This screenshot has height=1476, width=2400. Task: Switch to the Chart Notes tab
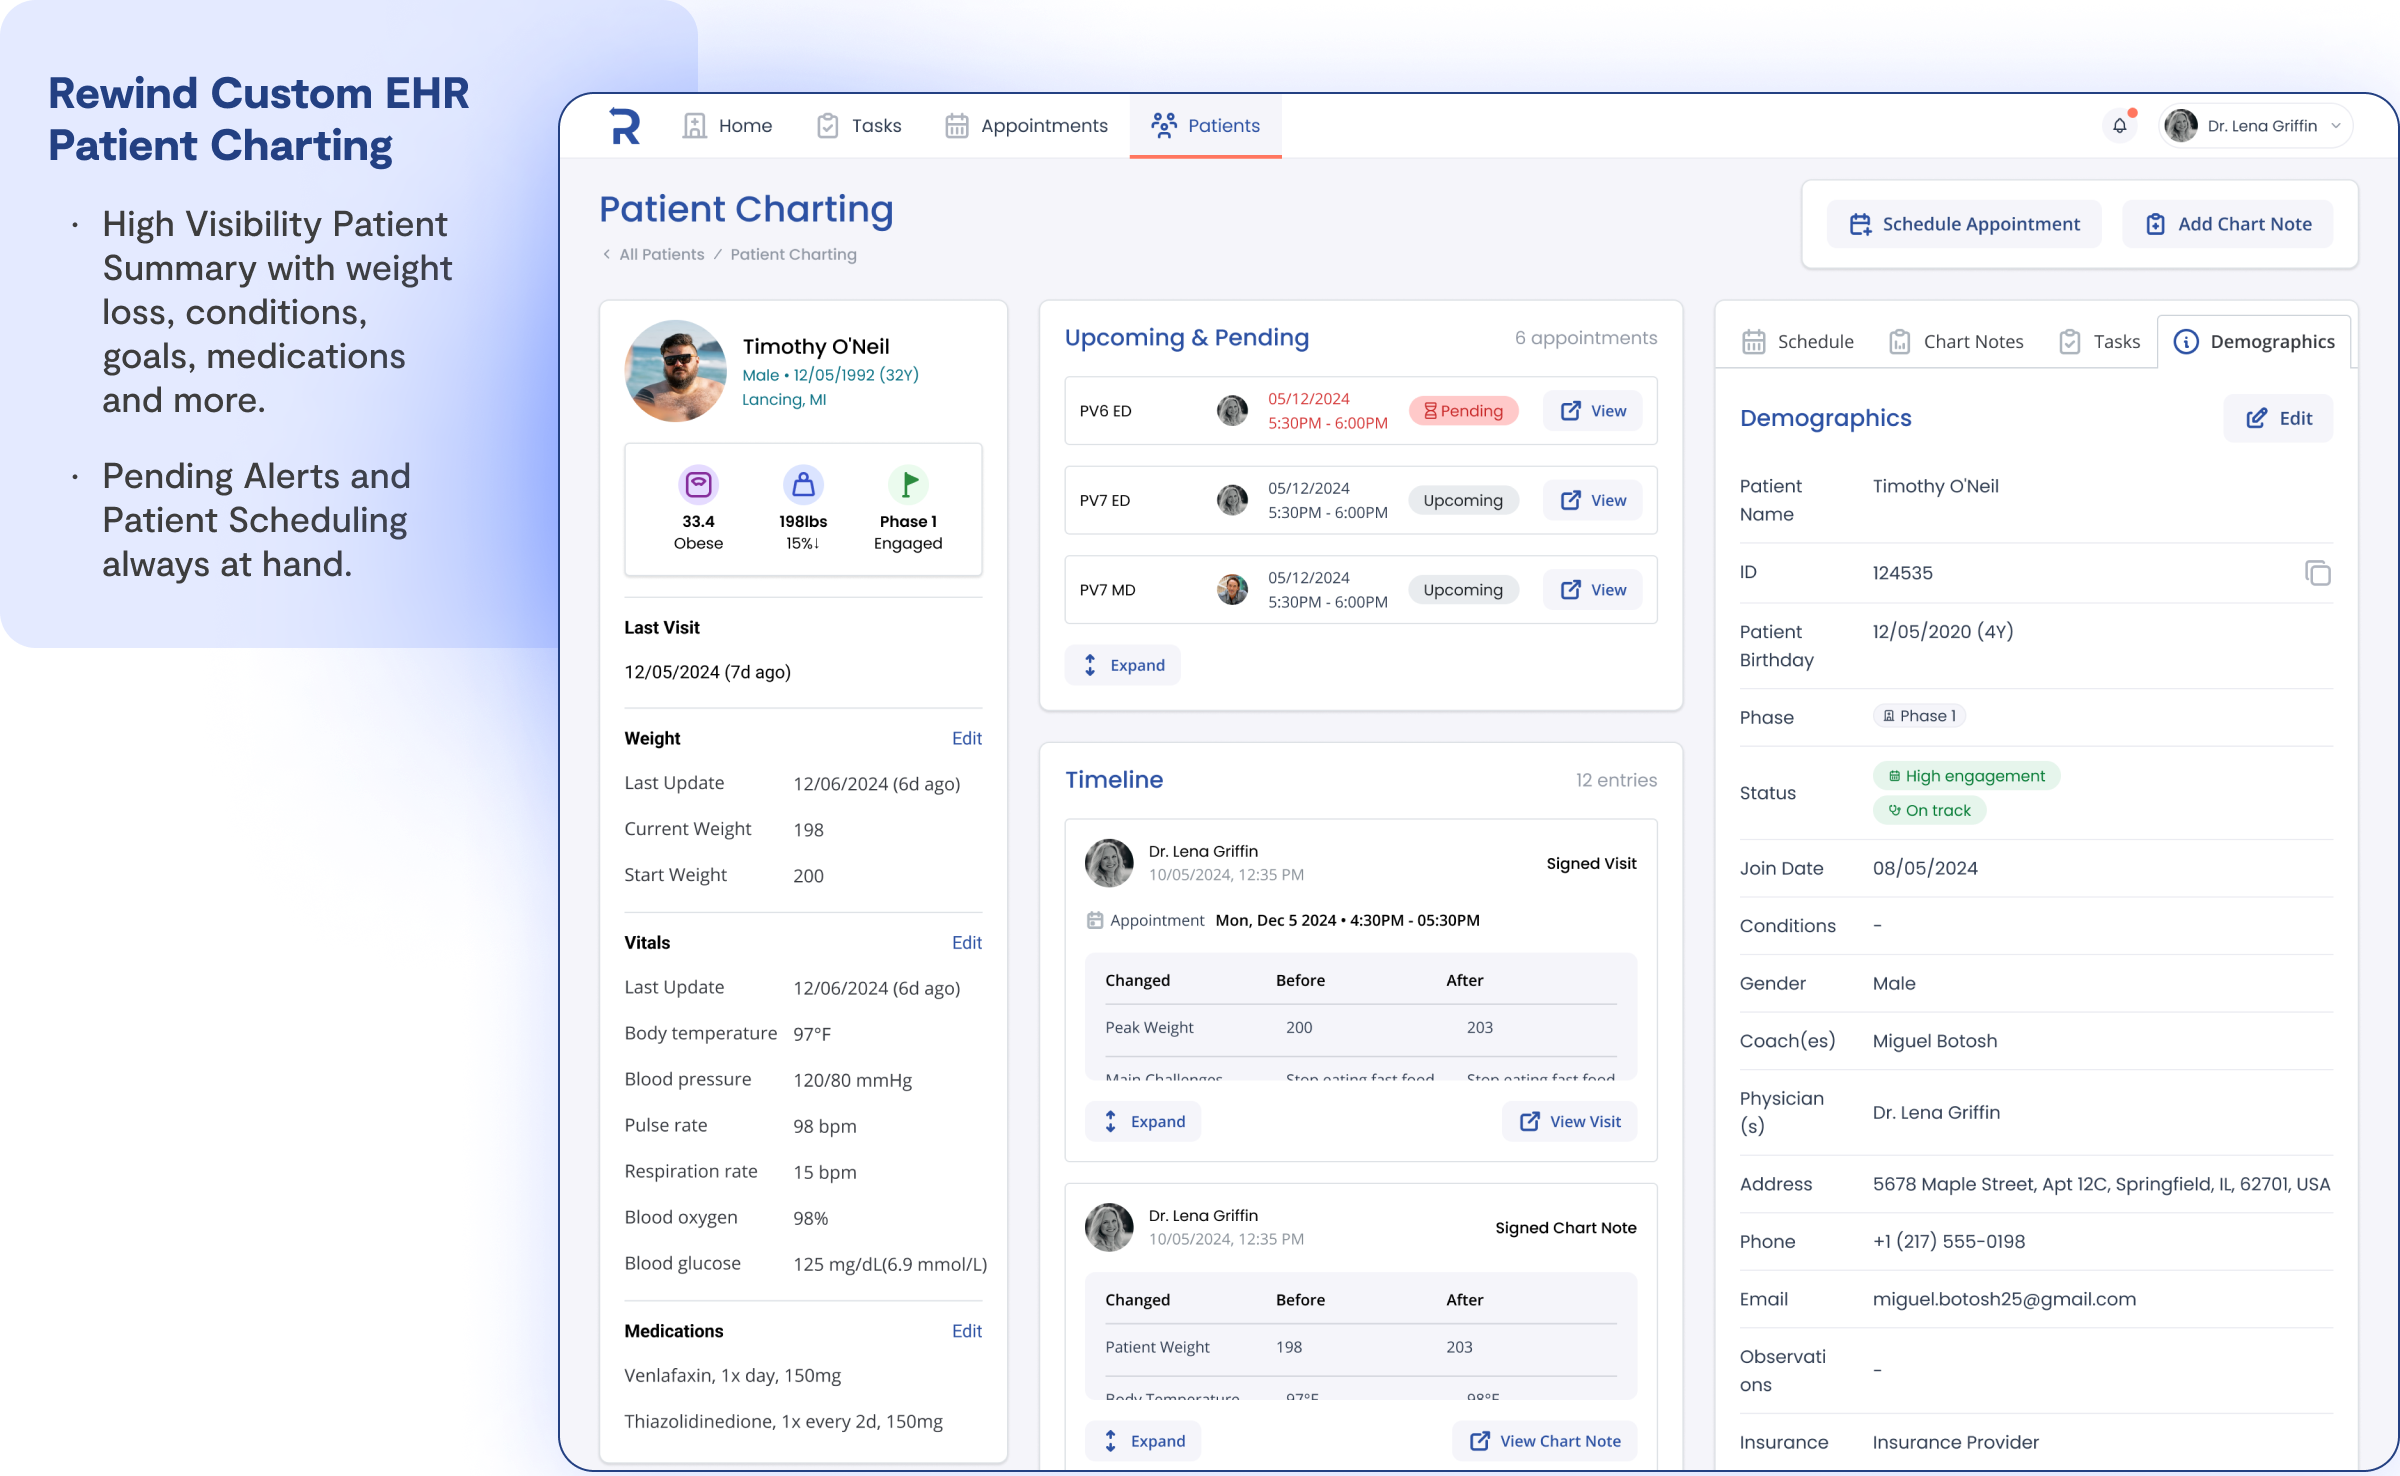pos(1955,342)
